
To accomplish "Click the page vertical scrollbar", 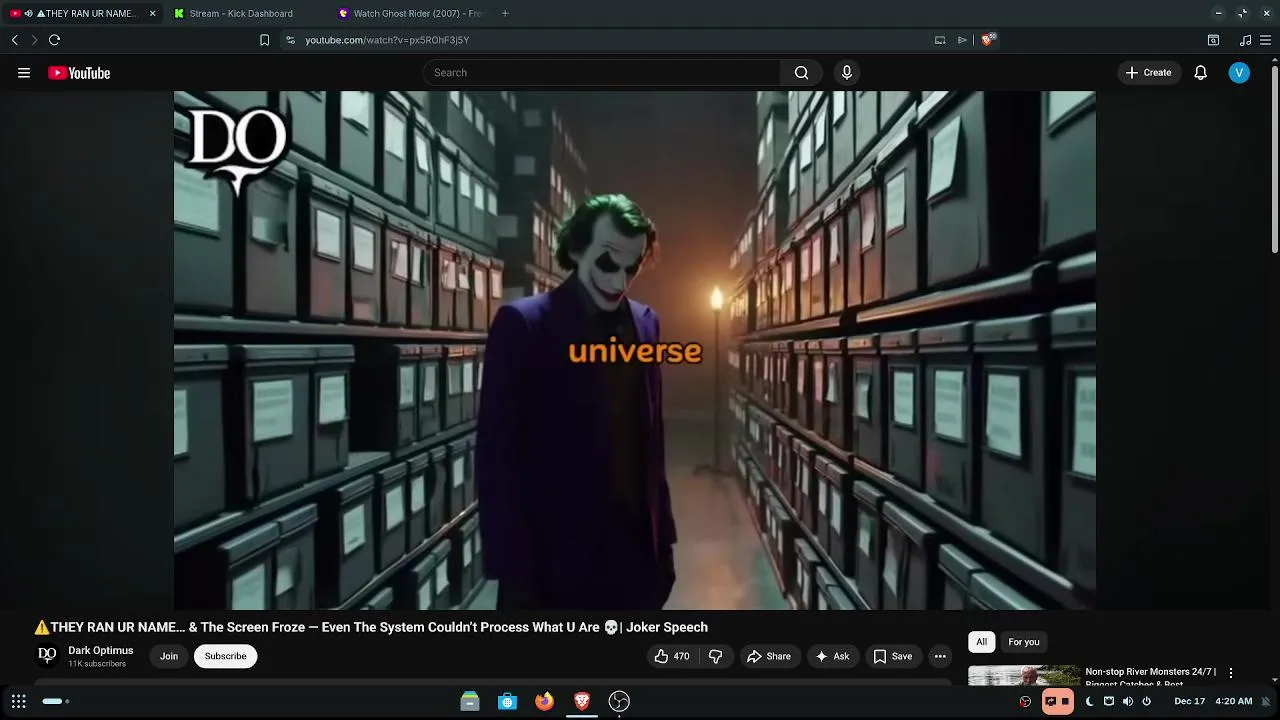I will (1274, 160).
